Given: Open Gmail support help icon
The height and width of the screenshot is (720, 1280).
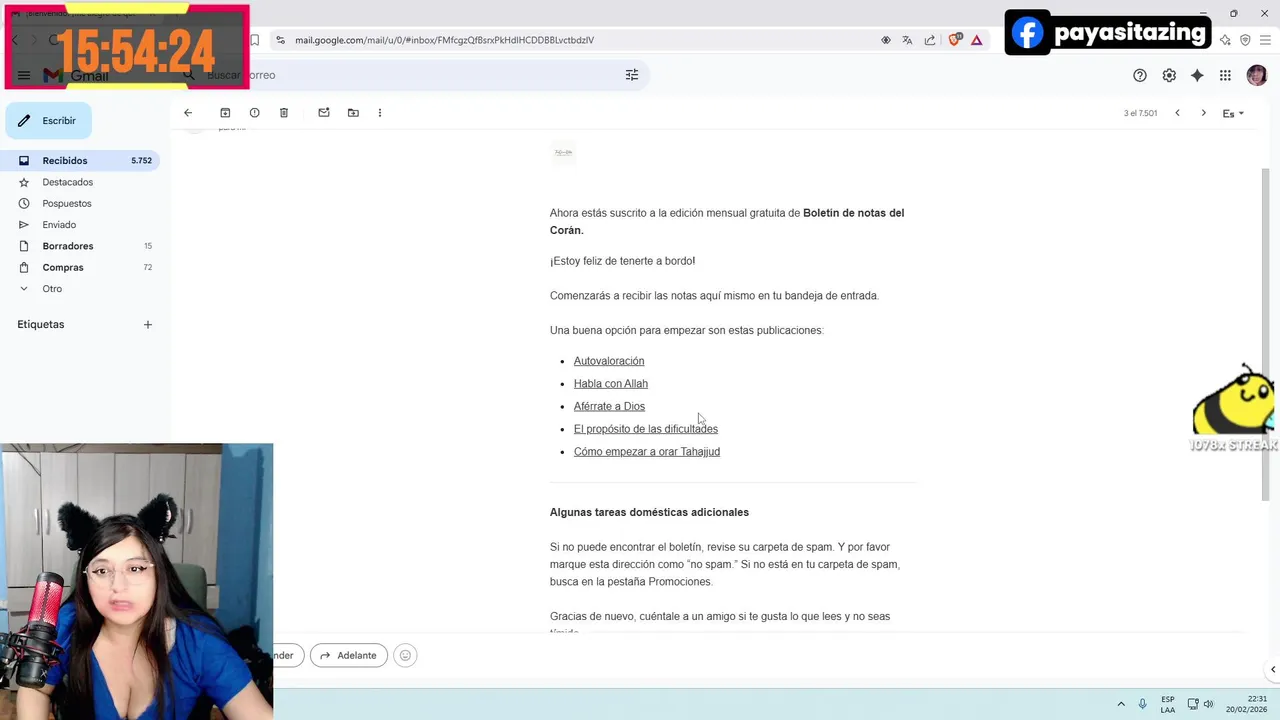Looking at the screenshot, I should (1140, 75).
